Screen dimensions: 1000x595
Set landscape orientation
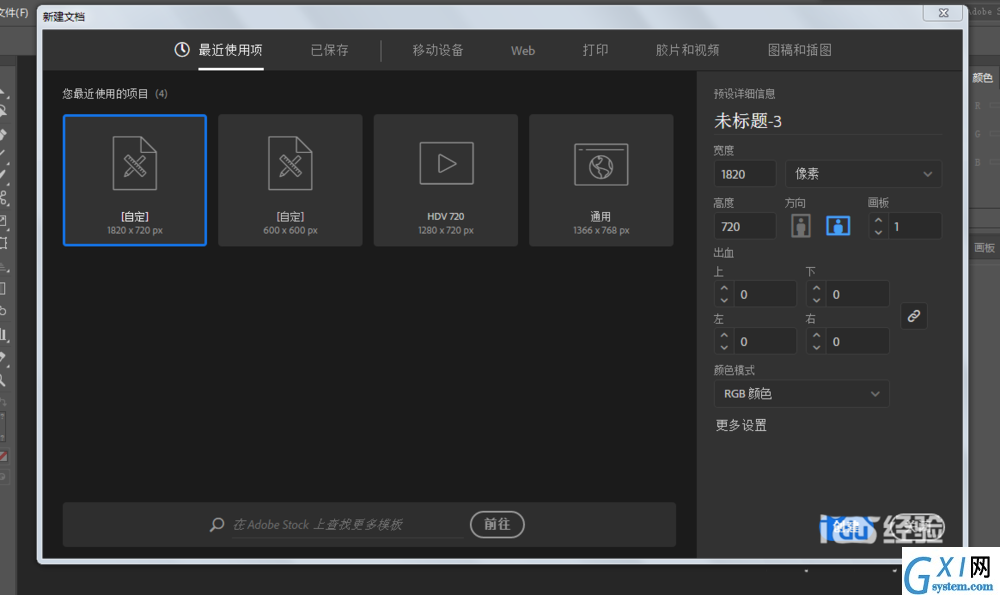coord(838,226)
